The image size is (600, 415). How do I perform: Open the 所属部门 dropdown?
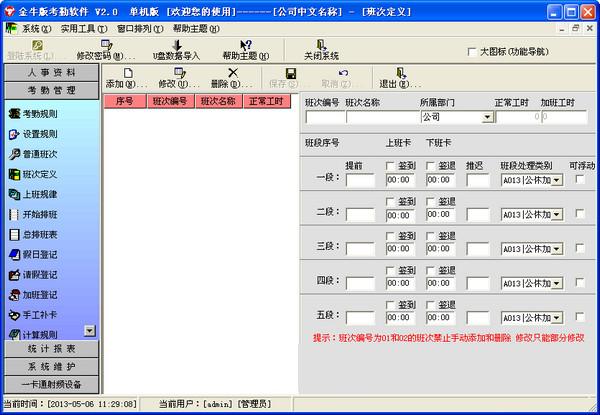coord(488,117)
